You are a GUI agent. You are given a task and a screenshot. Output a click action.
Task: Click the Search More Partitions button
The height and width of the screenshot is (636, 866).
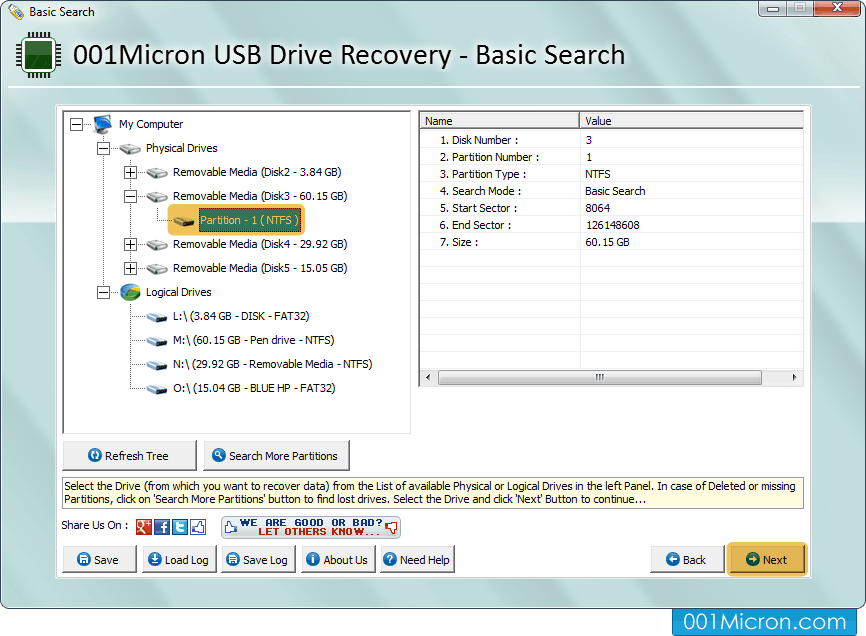click(x=276, y=455)
